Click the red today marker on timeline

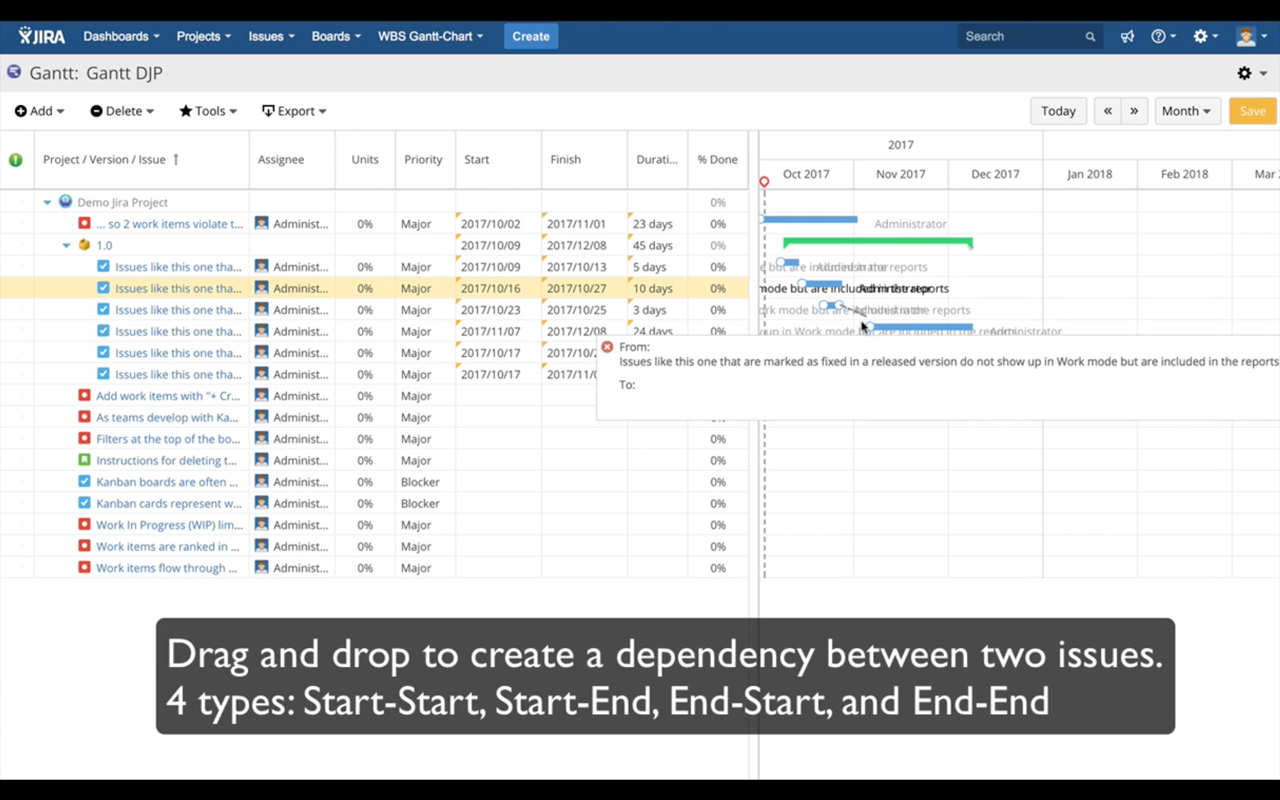click(764, 182)
